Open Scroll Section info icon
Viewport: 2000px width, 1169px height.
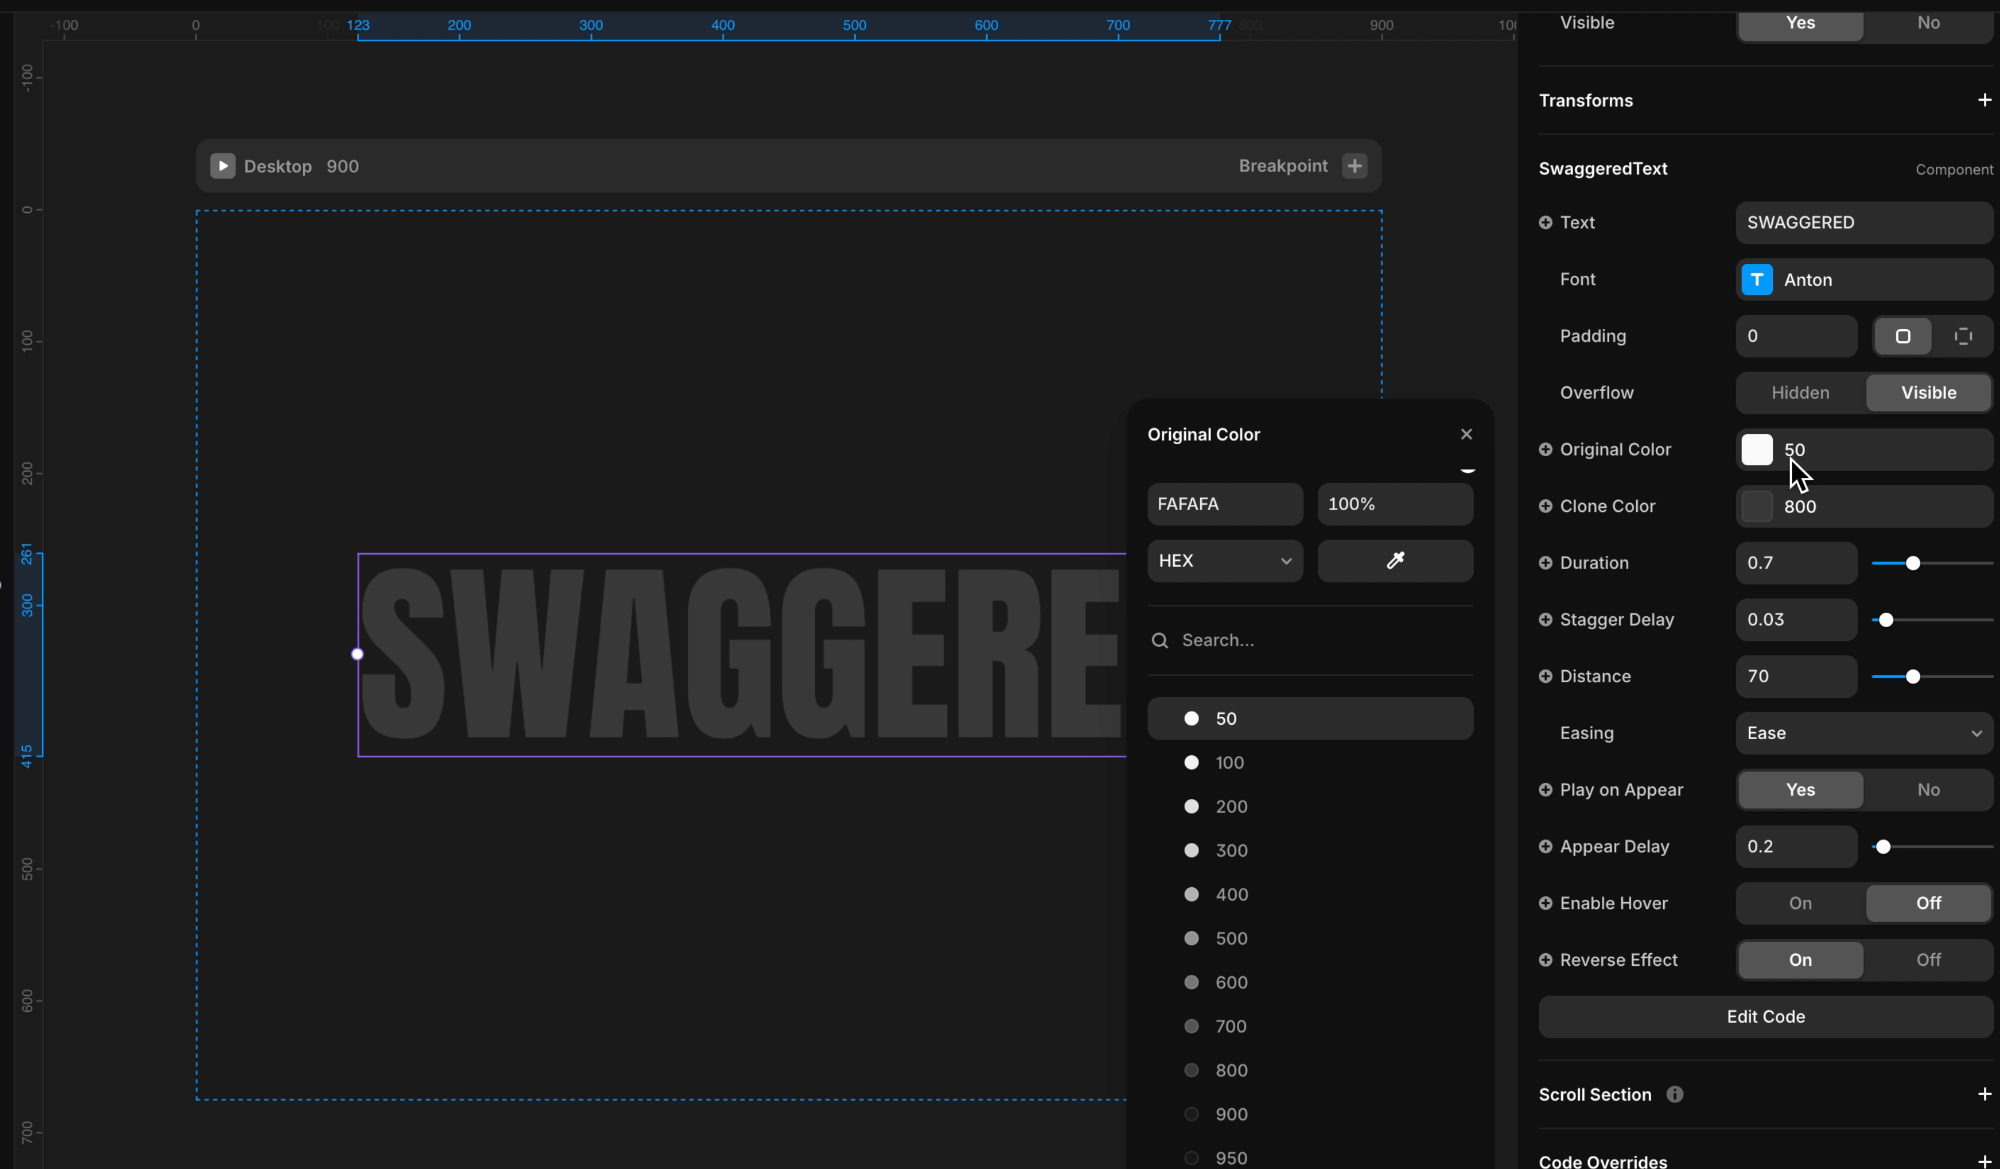coord(1675,1095)
